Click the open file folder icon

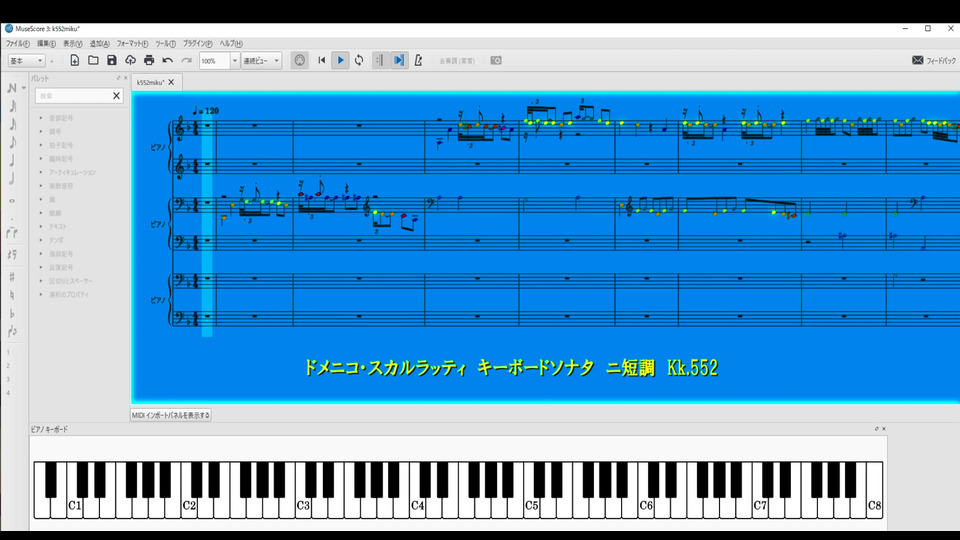tap(93, 60)
